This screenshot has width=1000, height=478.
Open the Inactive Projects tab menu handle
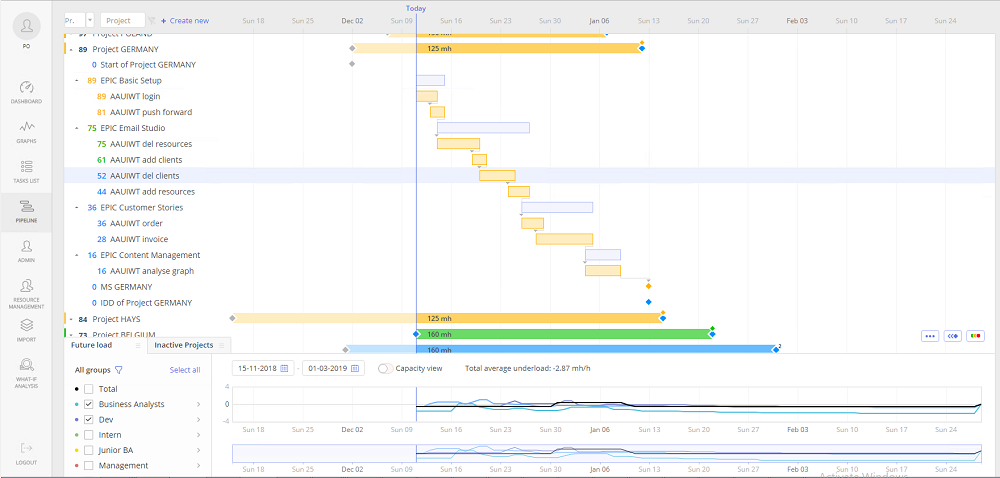pos(221,345)
